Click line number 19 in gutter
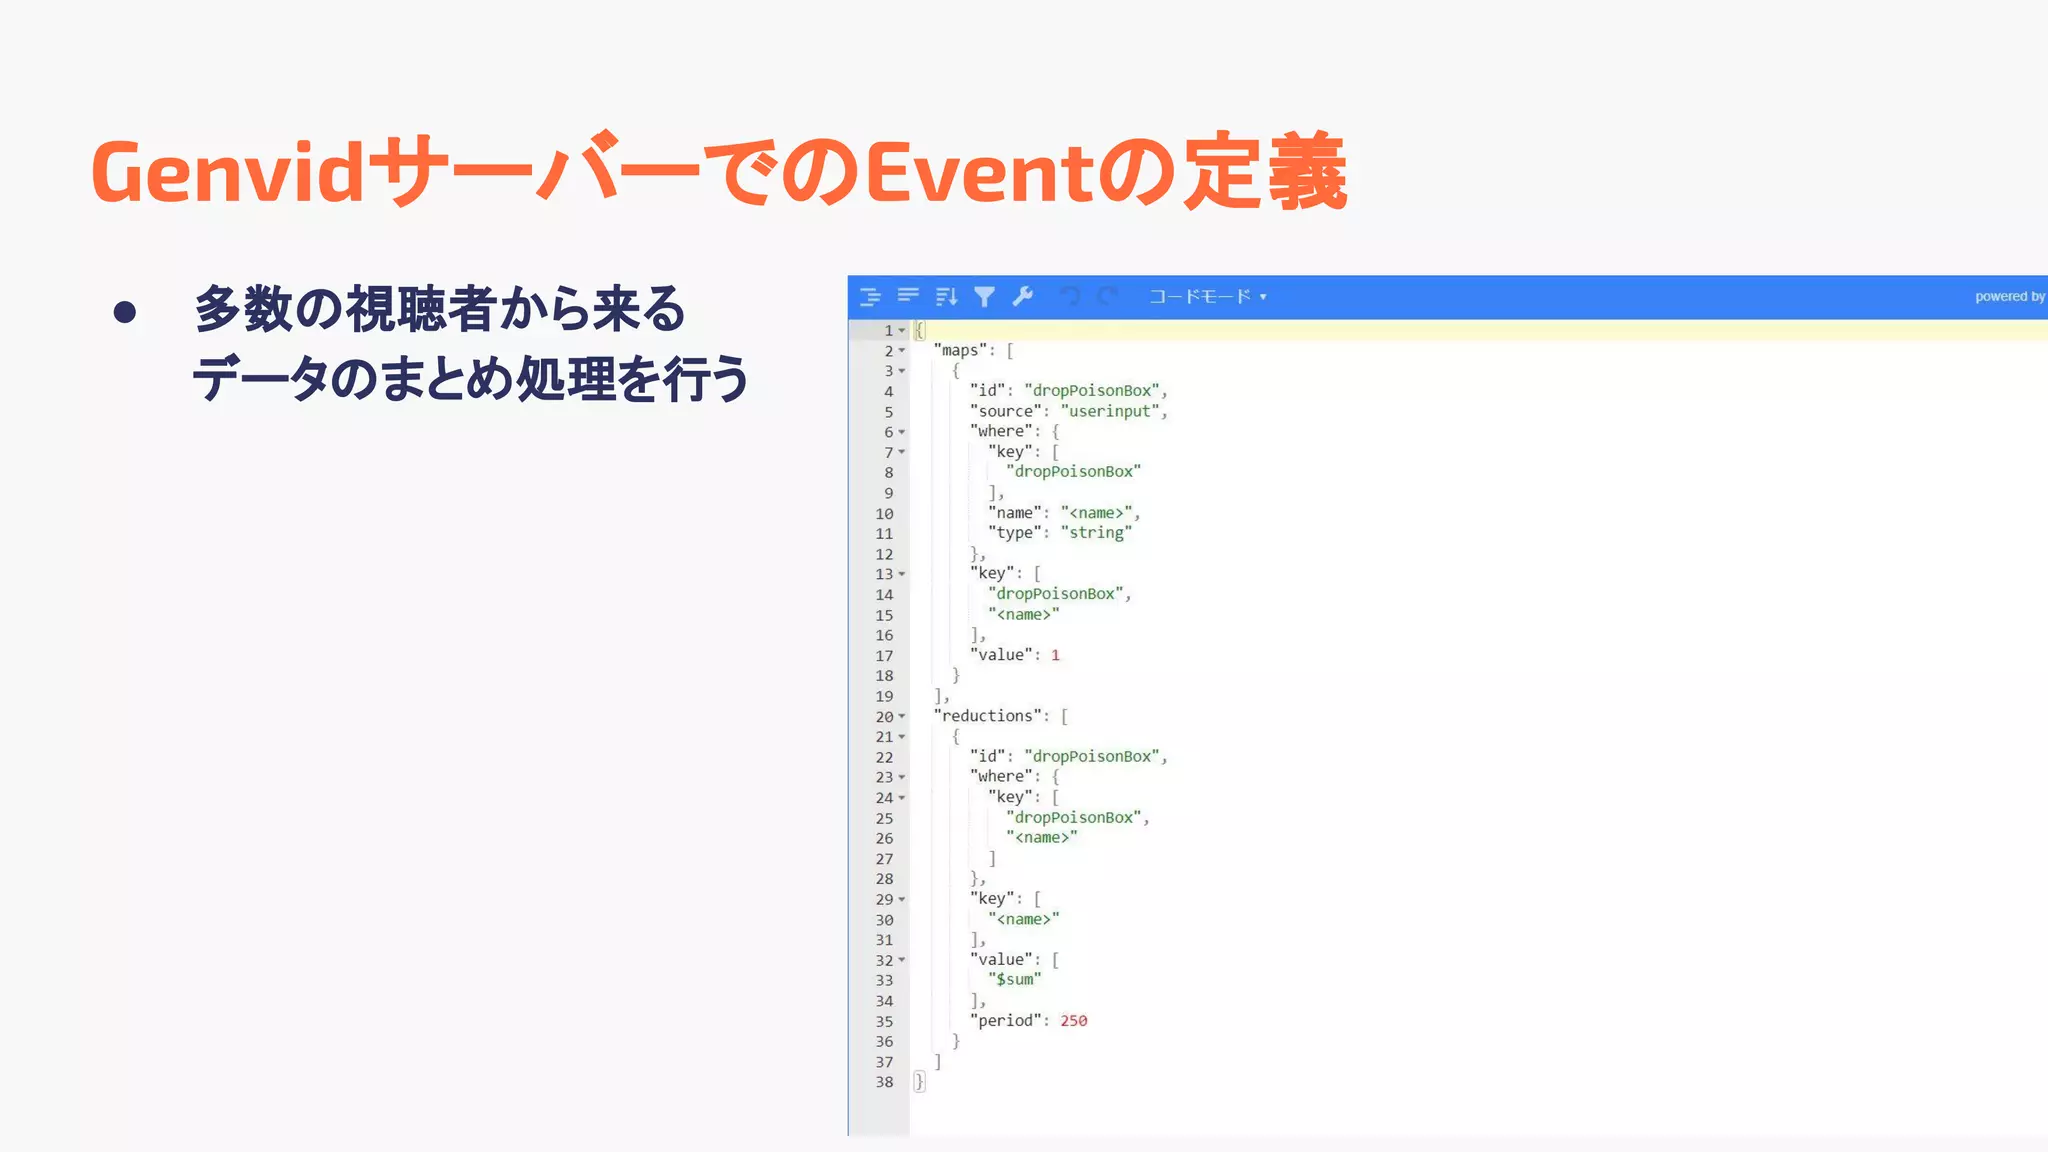Screen dimensions: 2048x1152 pos(884,696)
